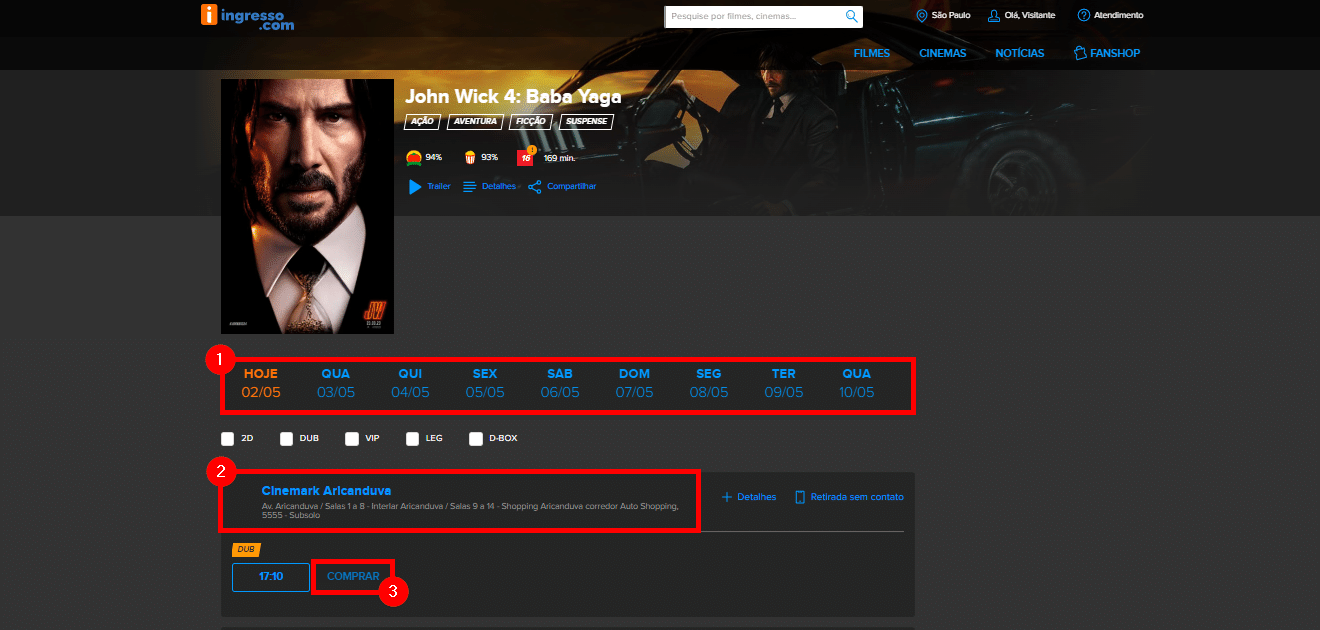The height and width of the screenshot is (630, 1320).
Task: Open the Cinemark Aricanduva cinema link
Action: (x=326, y=491)
